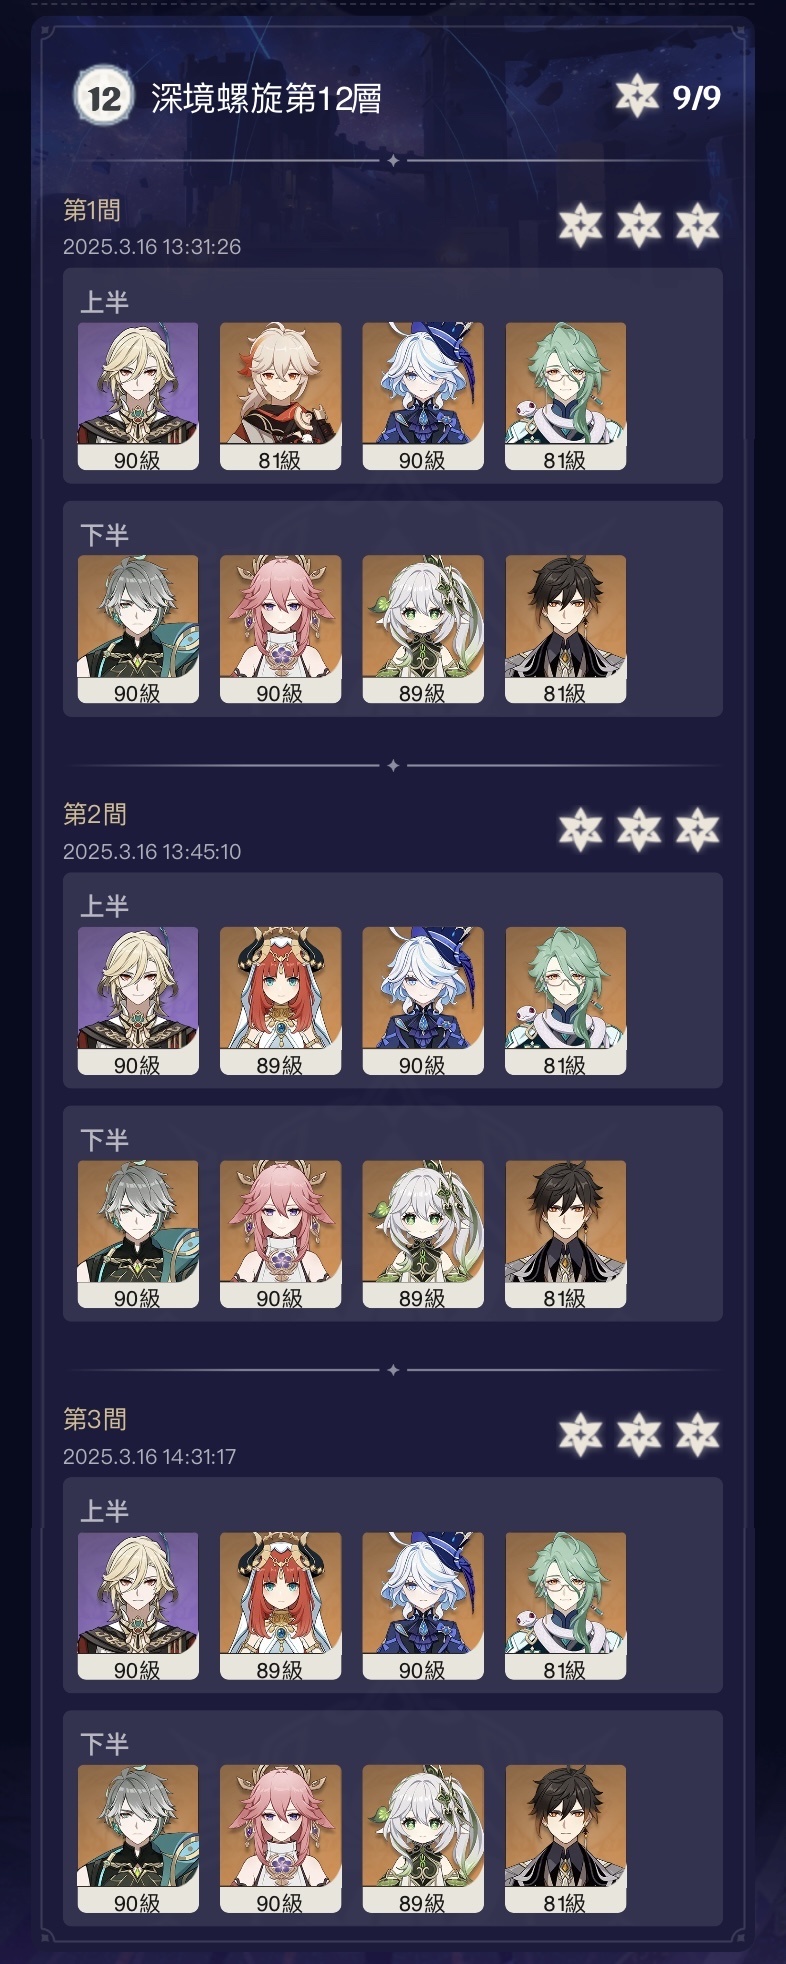
Task: Click the gray-haired character in 第2間 下半
Action: [138, 1234]
